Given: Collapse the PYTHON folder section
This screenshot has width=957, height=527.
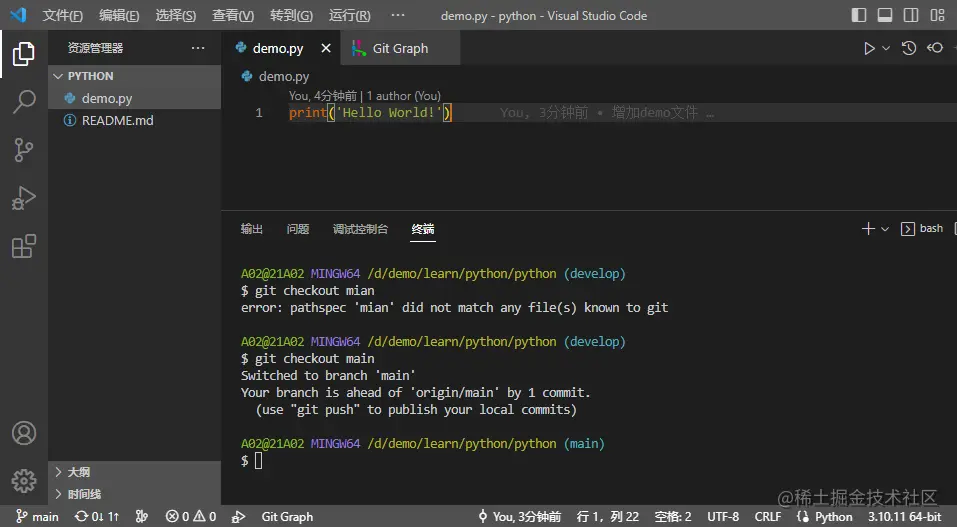Looking at the screenshot, I should 134,76.
